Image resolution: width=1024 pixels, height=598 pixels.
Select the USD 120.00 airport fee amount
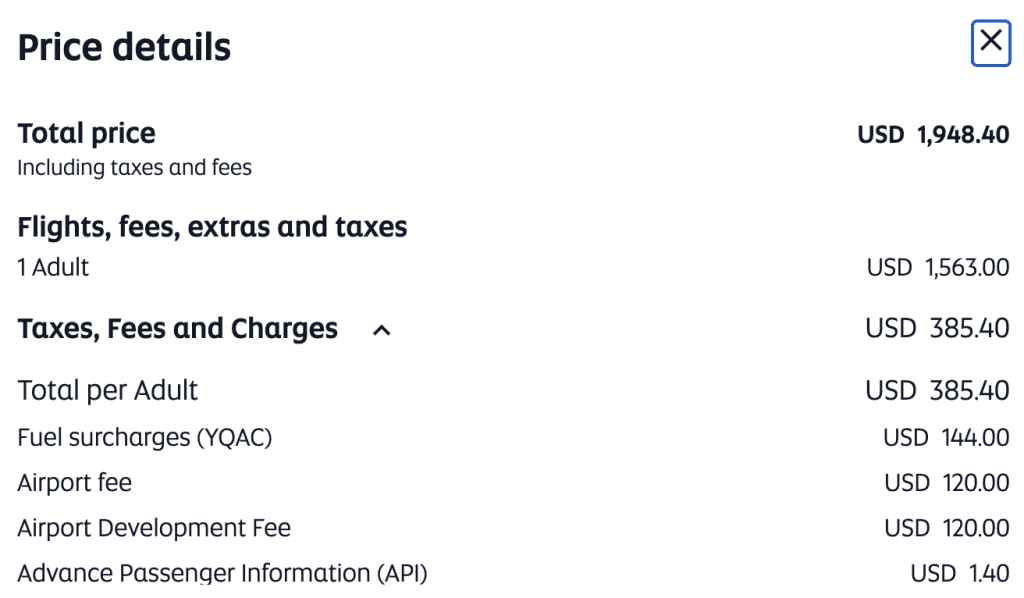pos(942,482)
